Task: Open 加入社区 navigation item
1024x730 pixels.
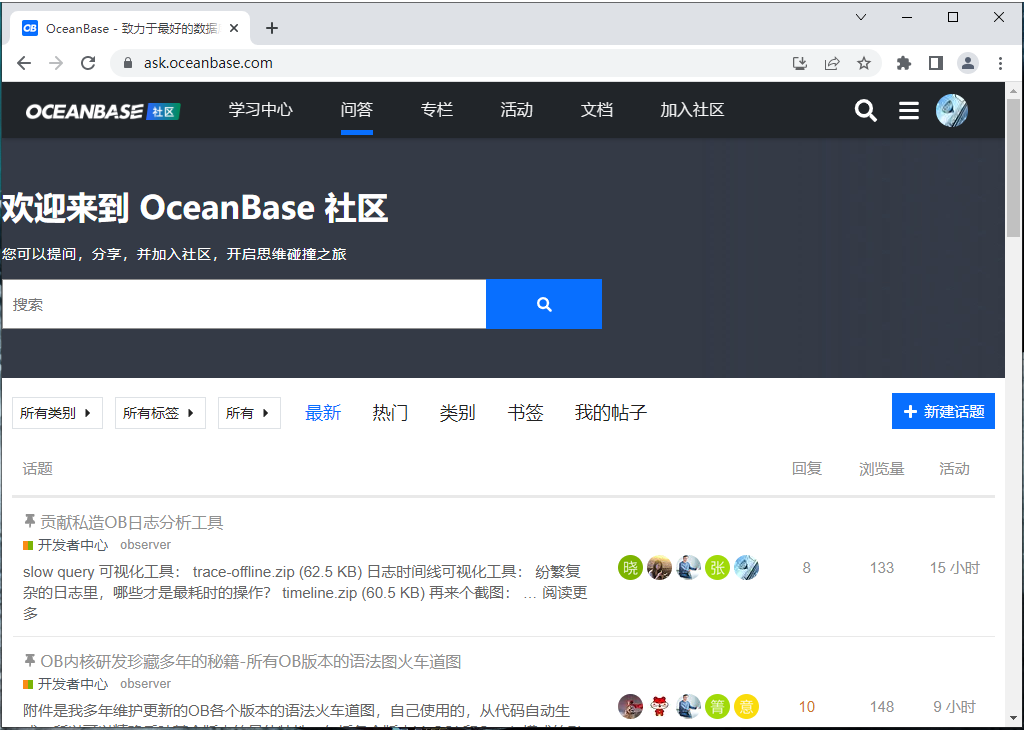Action: click(x=692, y=110)
